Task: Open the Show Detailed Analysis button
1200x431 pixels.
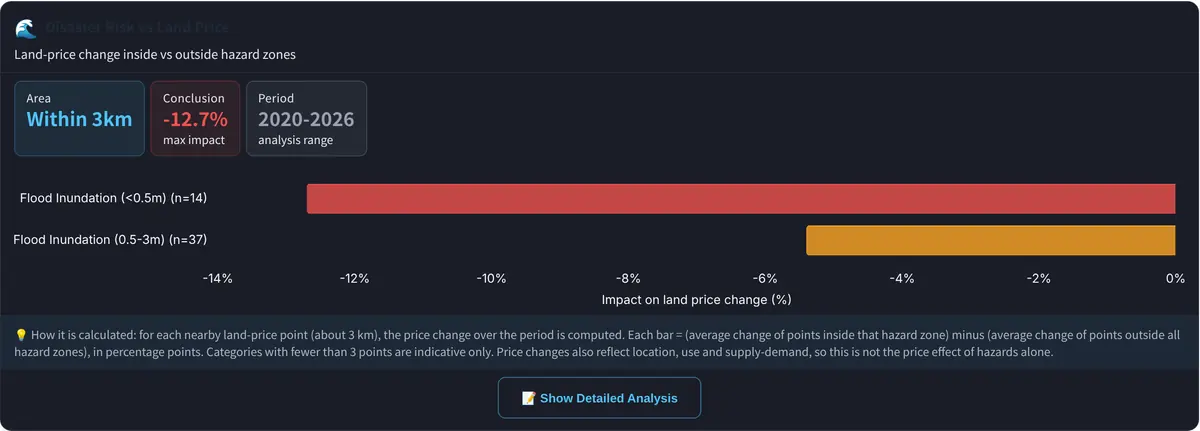Action: (x=599, y=398)
